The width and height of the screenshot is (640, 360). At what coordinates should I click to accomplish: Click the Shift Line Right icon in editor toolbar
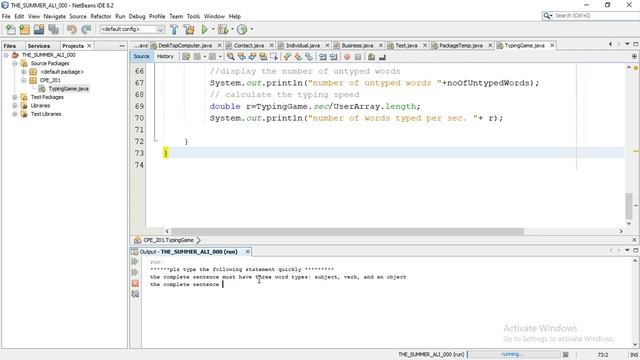[x=333, y=57]
